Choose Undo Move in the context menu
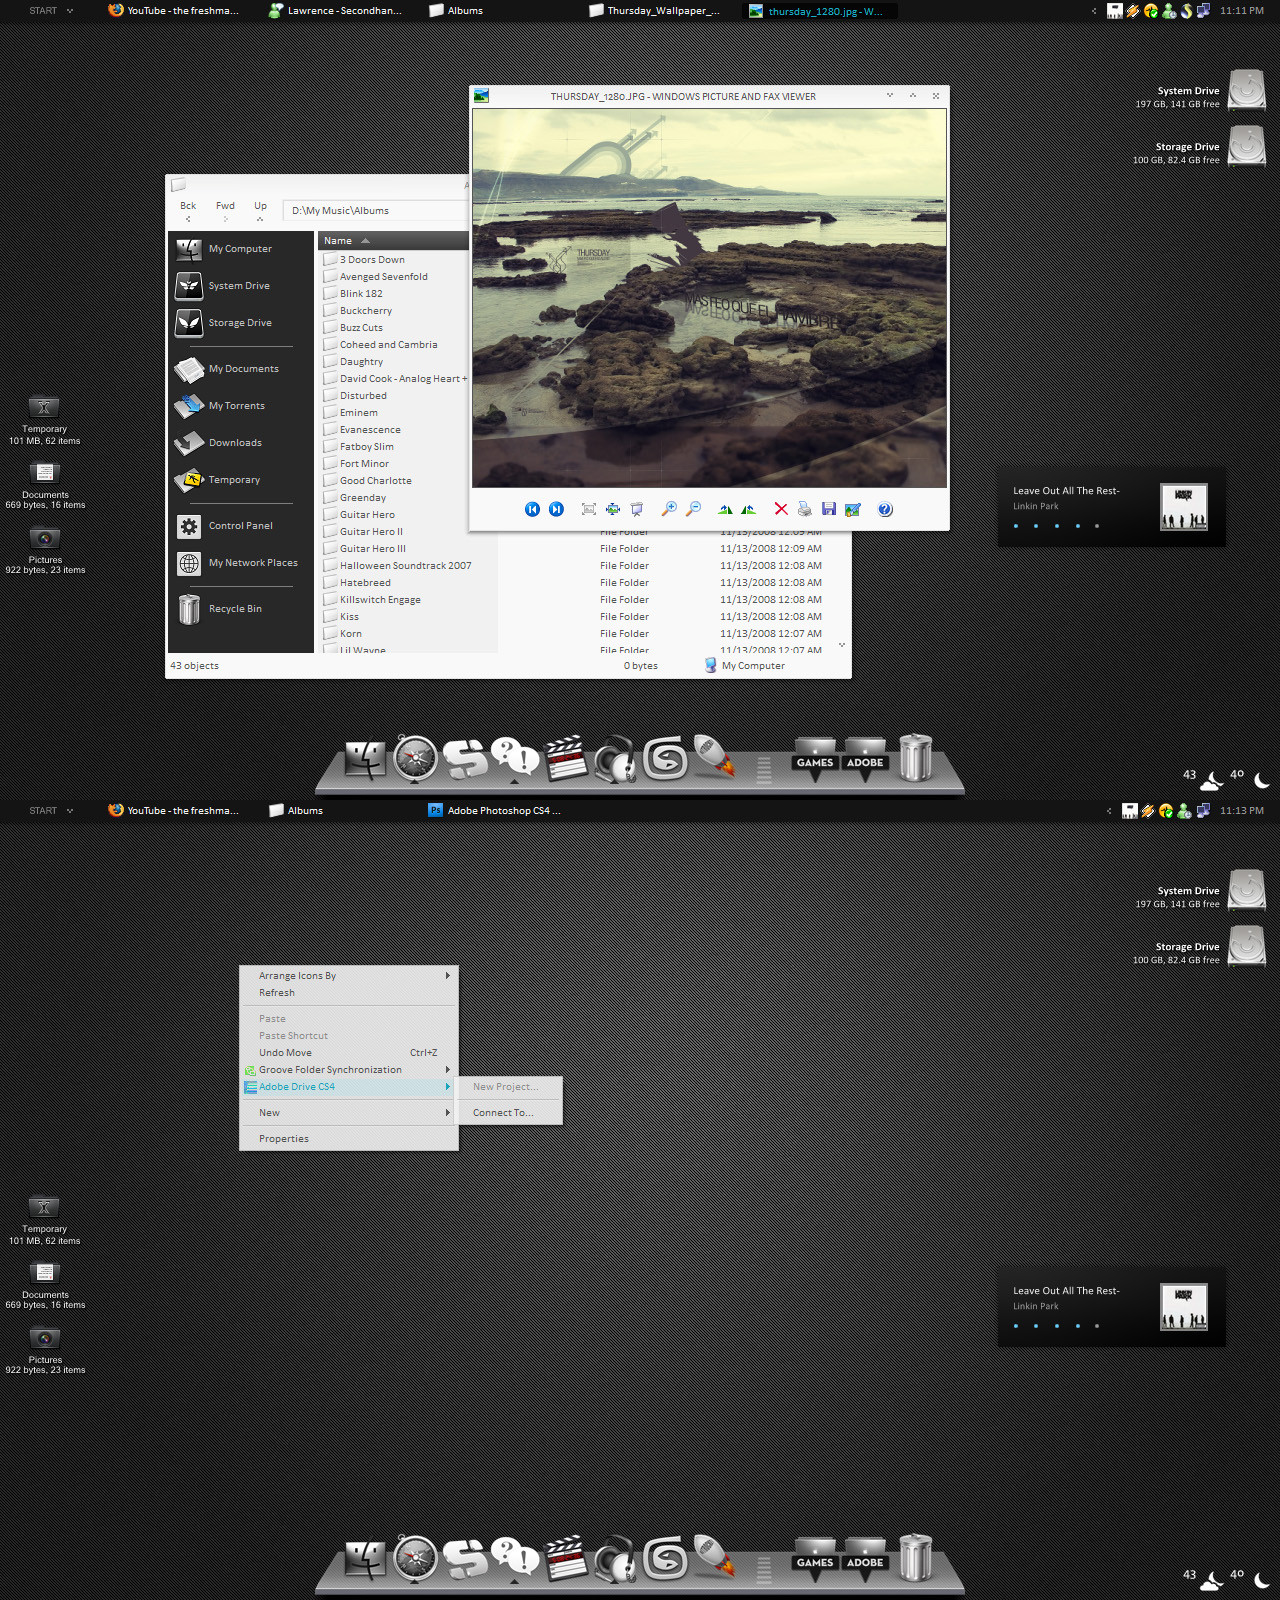The width and height of the screenshot is (1280, 1600). point(348,1053)
